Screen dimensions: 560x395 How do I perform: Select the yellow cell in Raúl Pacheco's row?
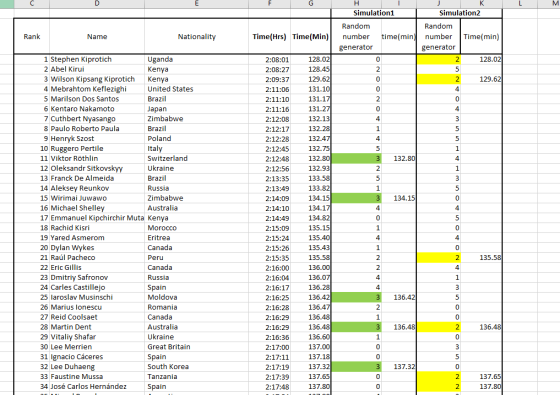click(x=439, y=258)
